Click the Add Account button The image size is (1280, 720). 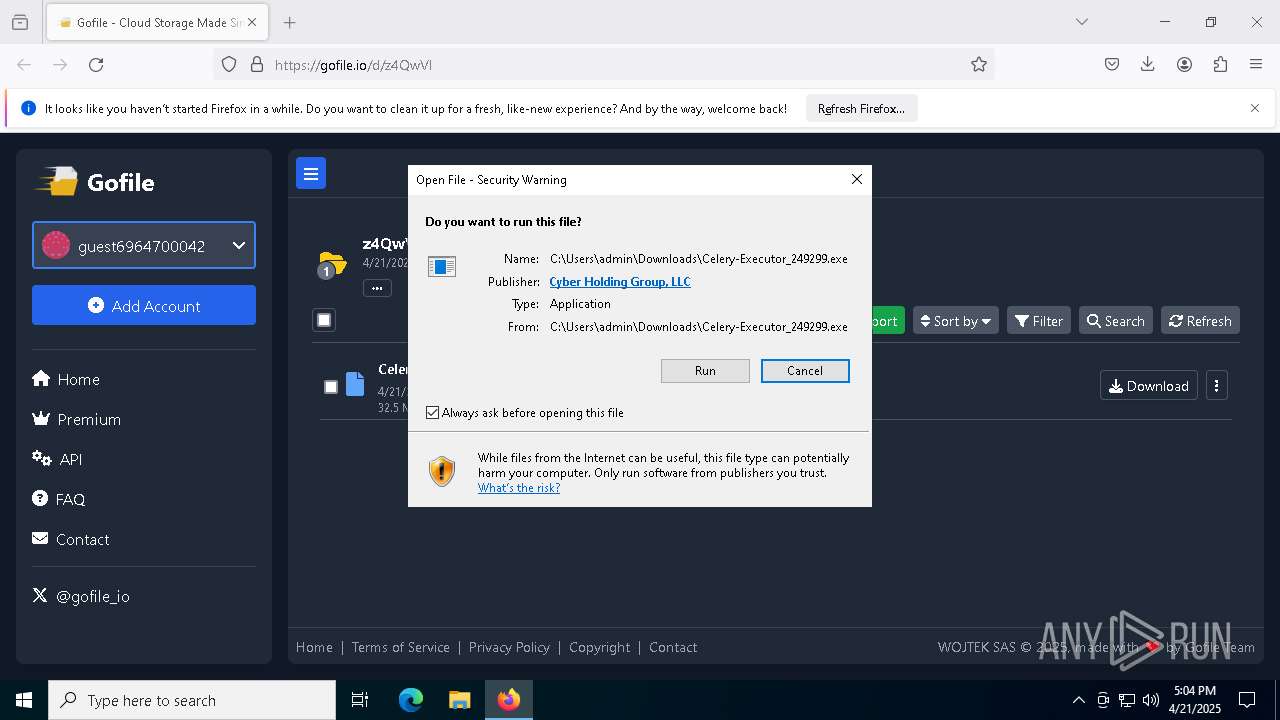coord(144,305)
